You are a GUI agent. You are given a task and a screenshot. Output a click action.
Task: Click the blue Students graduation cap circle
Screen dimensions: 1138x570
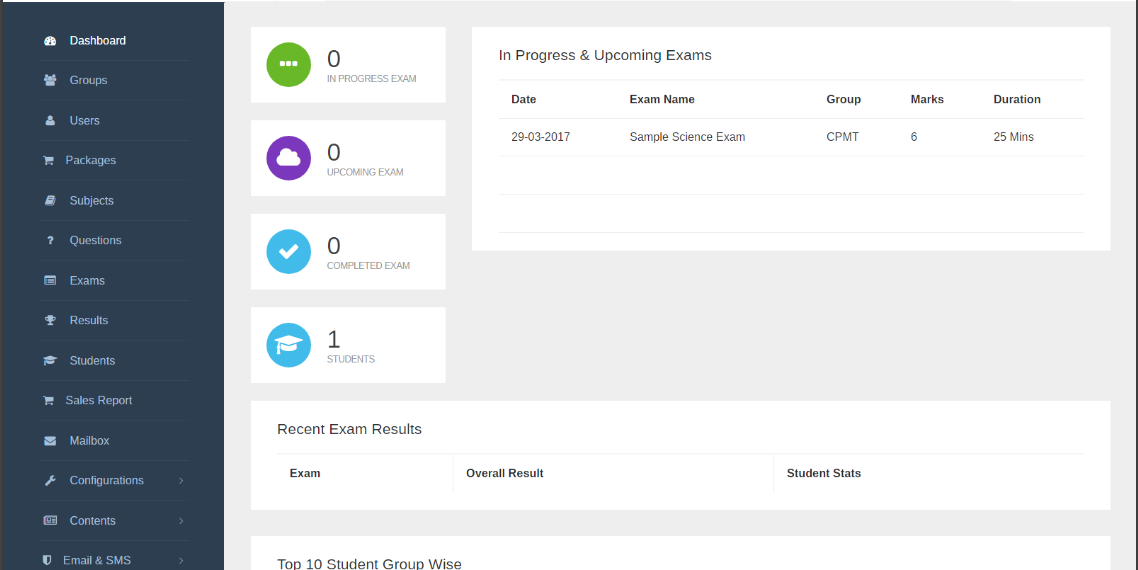tap(289, 345)
